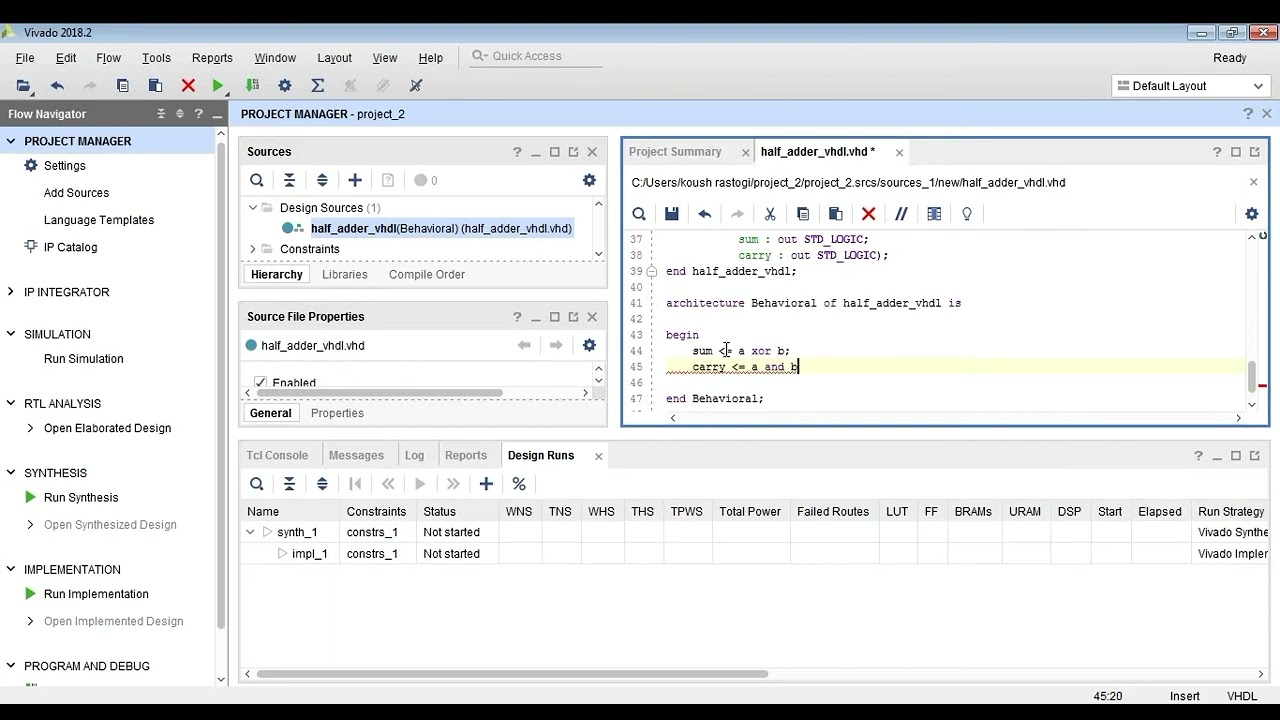Toggle the Enabled checkbox

pos(261,383)
